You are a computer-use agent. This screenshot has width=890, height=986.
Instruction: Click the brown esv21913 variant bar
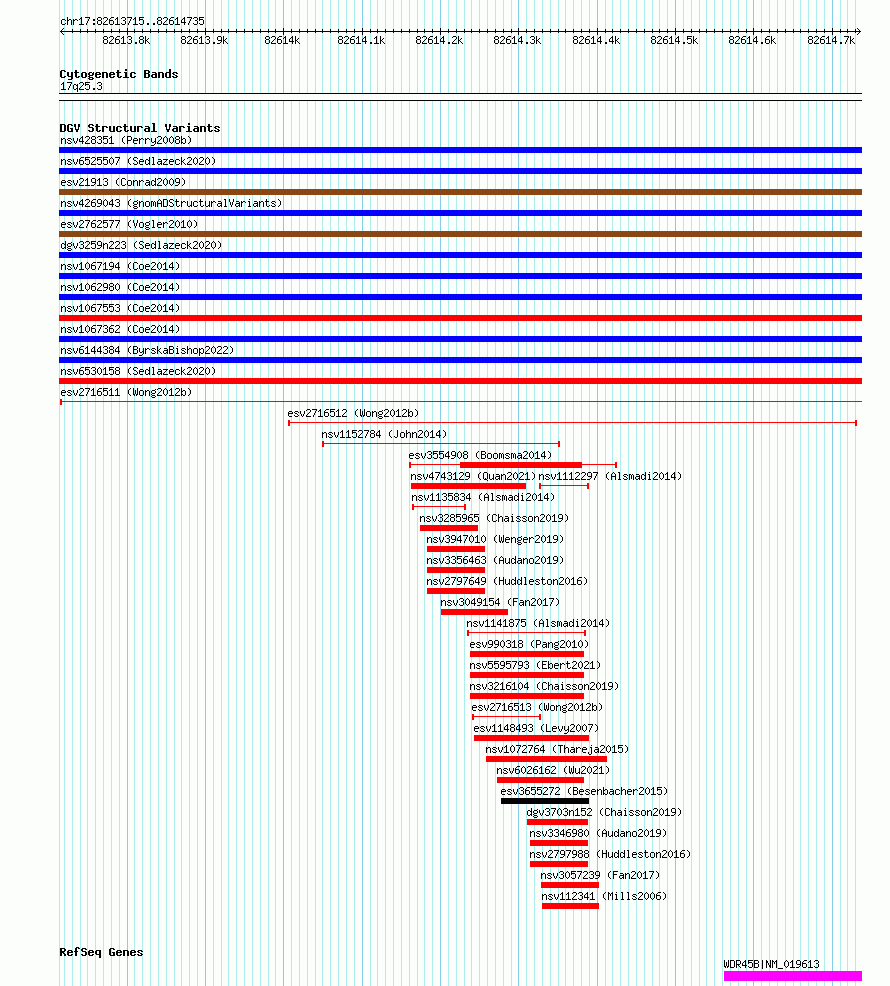coord(460,192)
